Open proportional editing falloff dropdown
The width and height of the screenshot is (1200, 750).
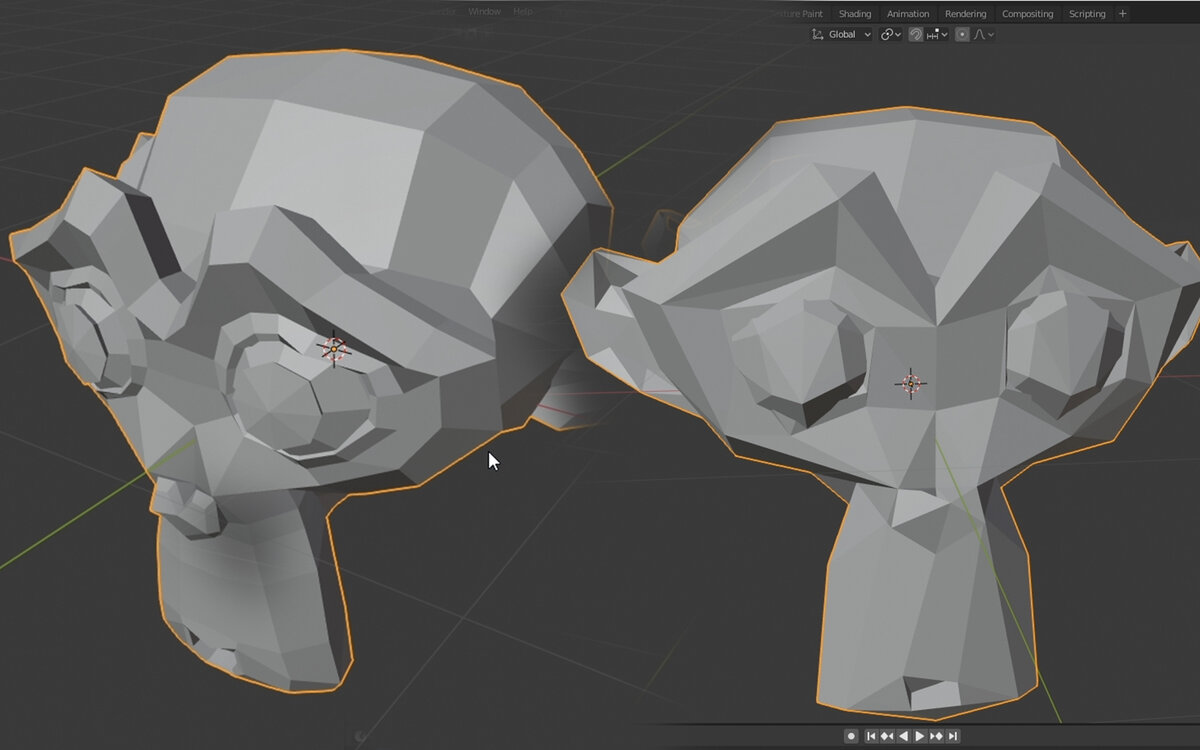(983, 34)
